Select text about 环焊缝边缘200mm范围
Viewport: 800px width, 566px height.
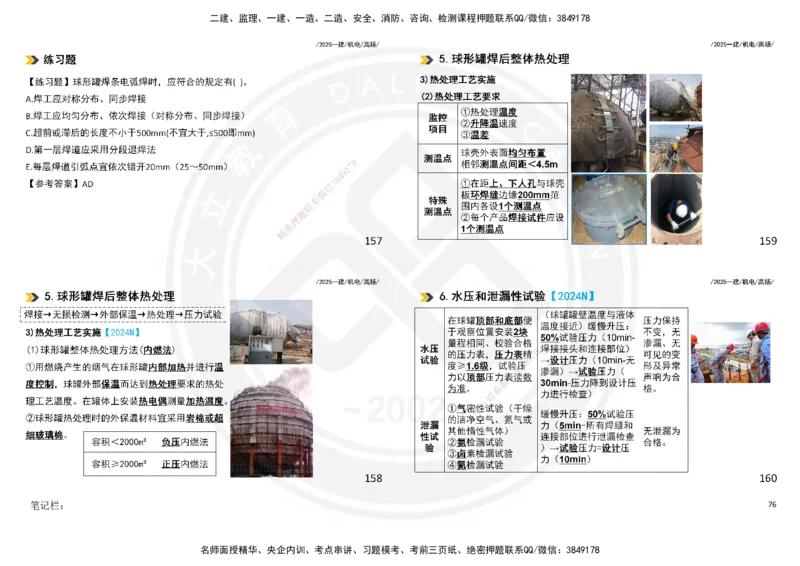pos(512,194)
